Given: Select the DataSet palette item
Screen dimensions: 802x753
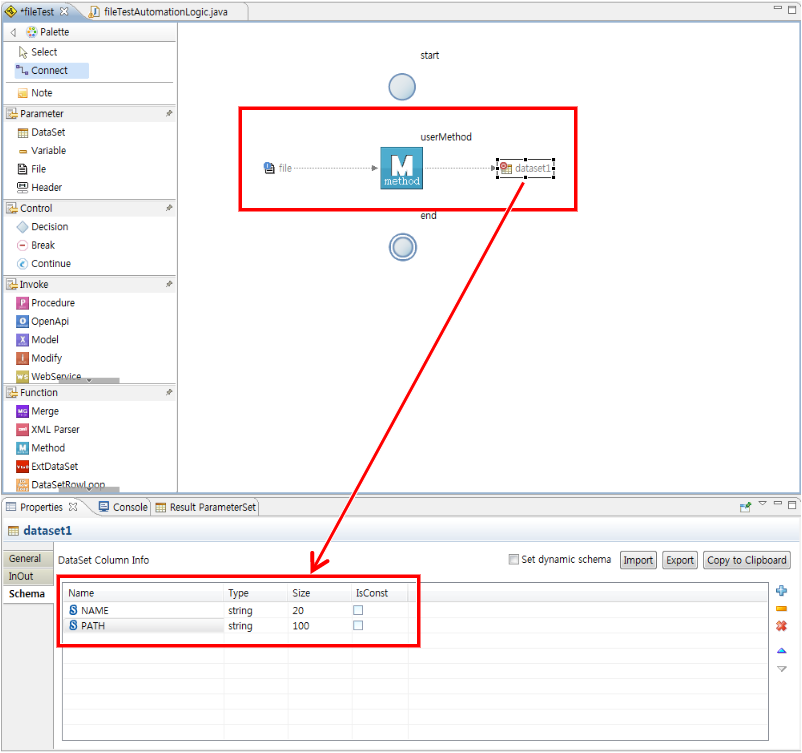Looking at the screenshot, I should pos(47,132).
